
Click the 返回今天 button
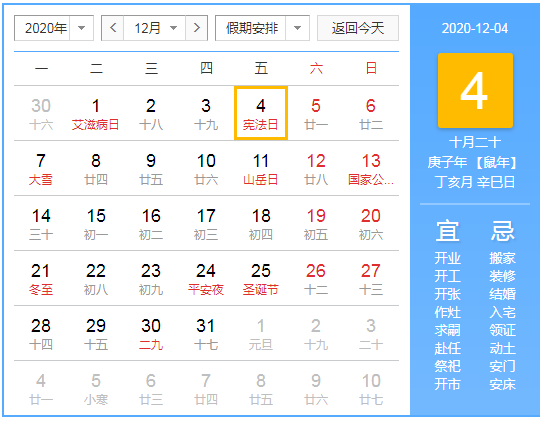358,28
